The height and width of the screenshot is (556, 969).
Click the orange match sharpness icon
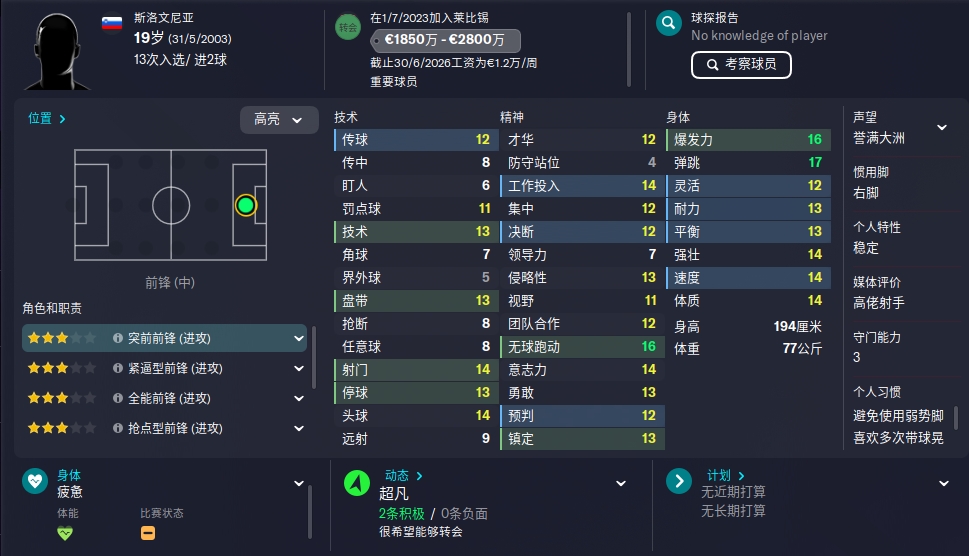pyautogui.click(x=148, y=533)
